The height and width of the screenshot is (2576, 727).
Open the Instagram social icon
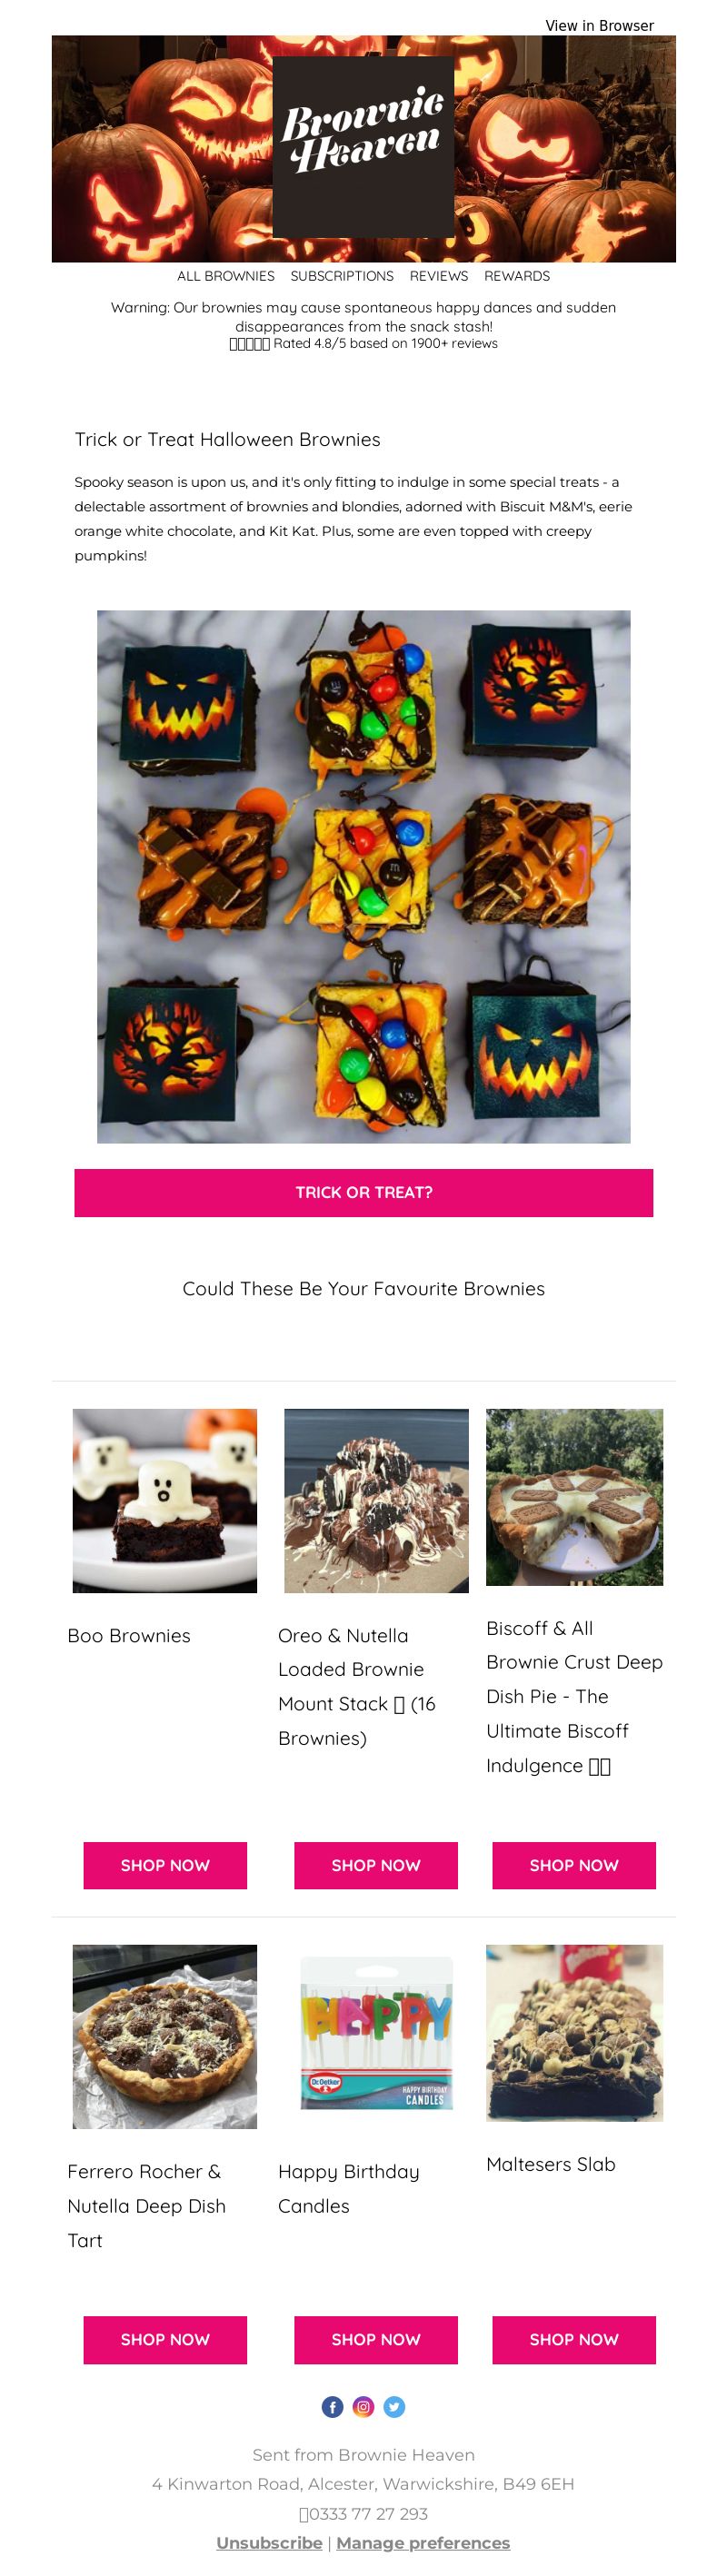pos(364,2407)
